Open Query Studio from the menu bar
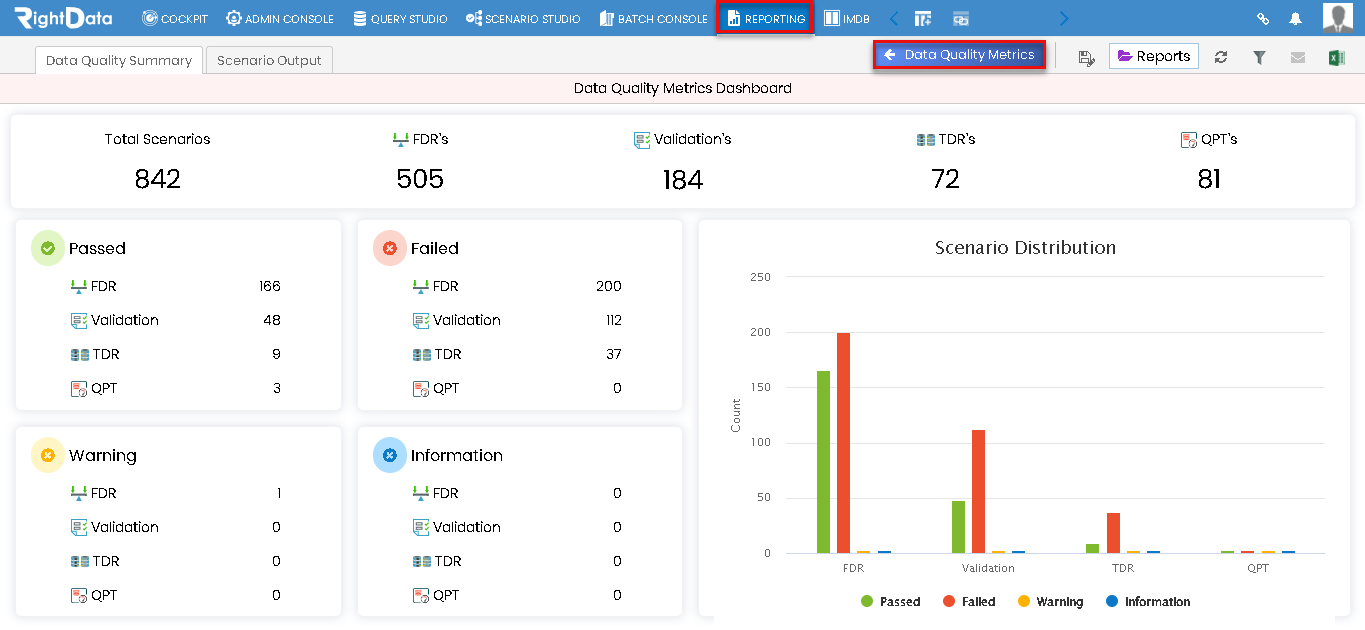Image resolution: width=1365 pixels, height=630 pixels. pyautogui.click(x=399, y=17)
